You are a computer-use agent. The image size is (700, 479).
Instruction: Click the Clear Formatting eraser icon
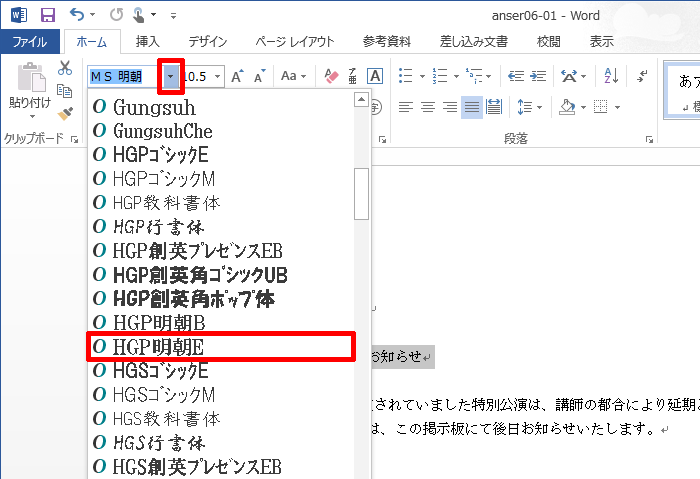pos(331,76)
